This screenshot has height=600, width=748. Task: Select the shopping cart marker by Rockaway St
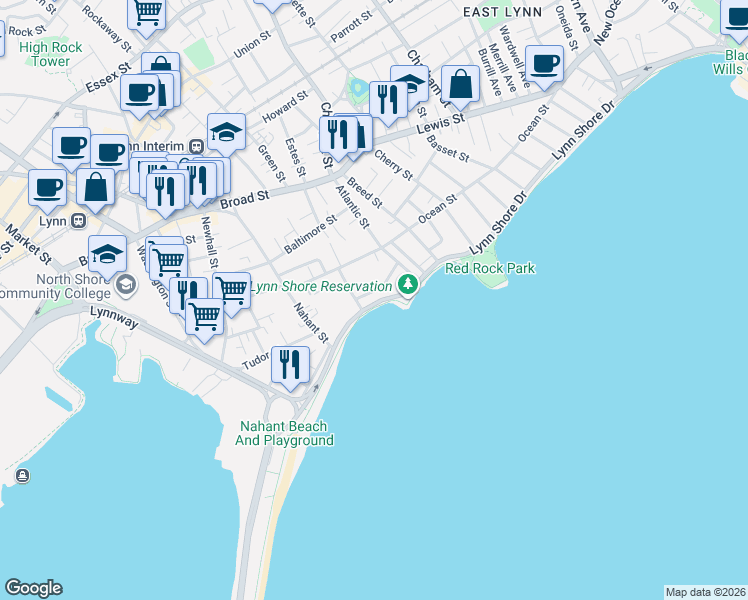[x=147, y=13]
